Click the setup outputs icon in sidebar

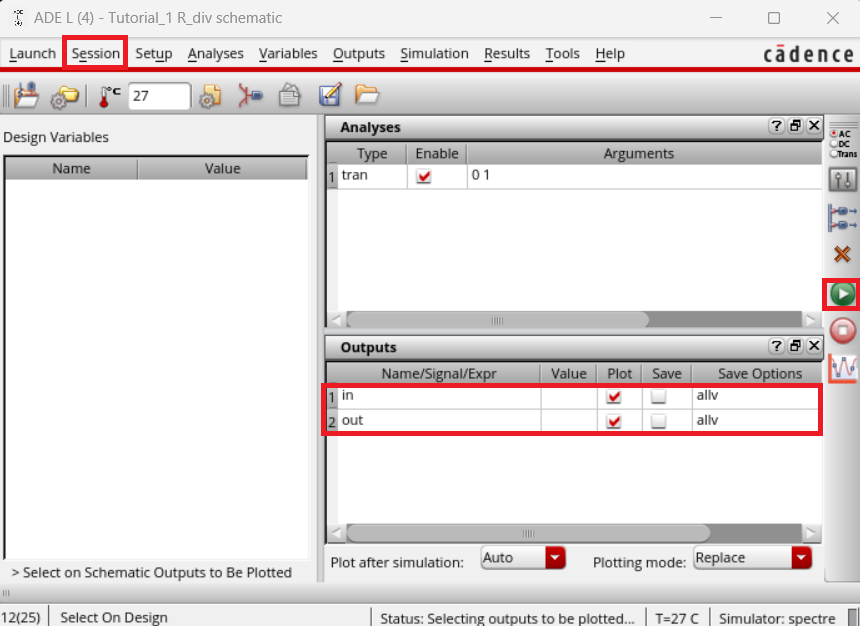pyautogui.click(x=842, y=217)
